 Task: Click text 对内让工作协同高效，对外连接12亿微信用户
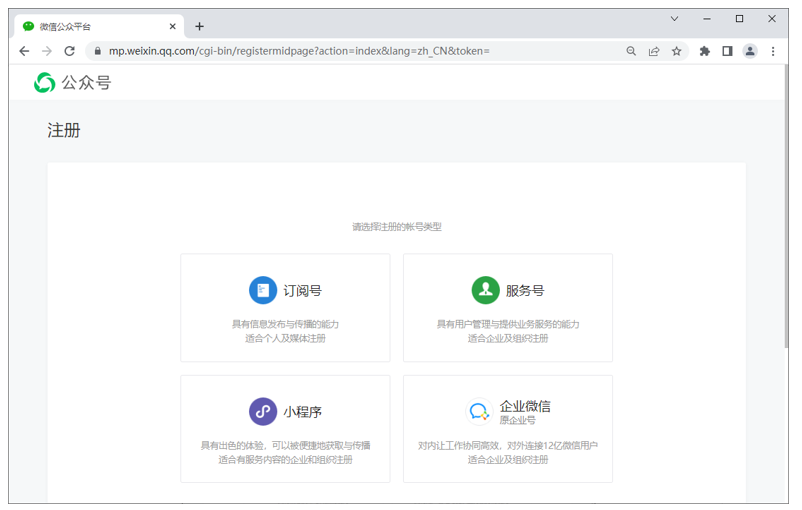[x=508, y=446]
